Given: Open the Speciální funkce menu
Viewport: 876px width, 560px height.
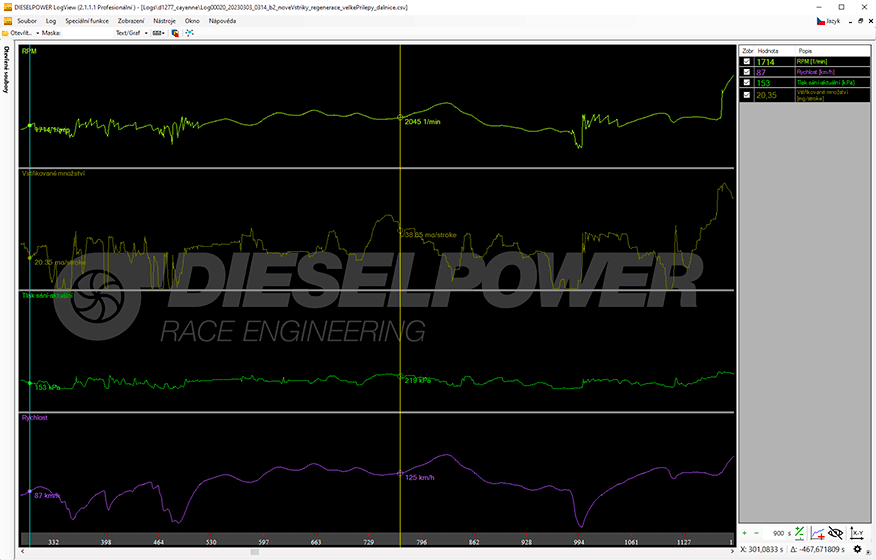Looking at the screenshot, I should click(87, 21).
